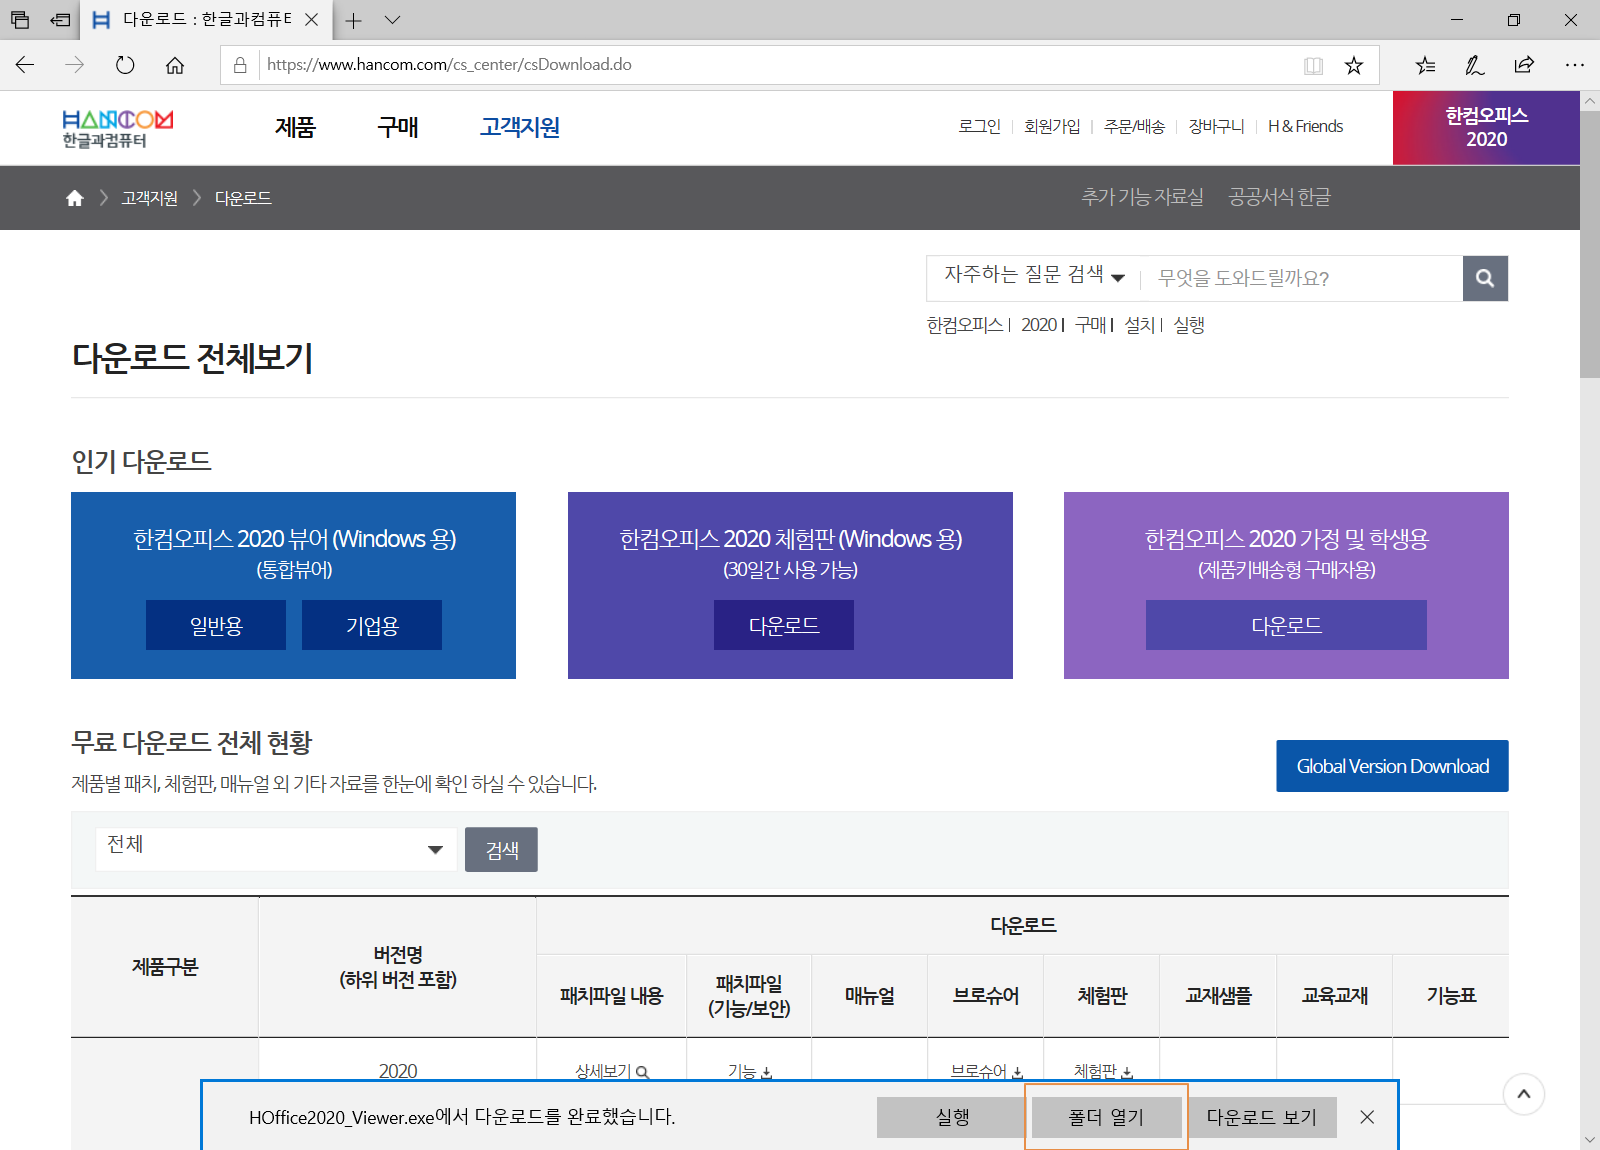Click 설치 keyword link
This screenshot has width=1600, height=1150.
(1139, 325)
